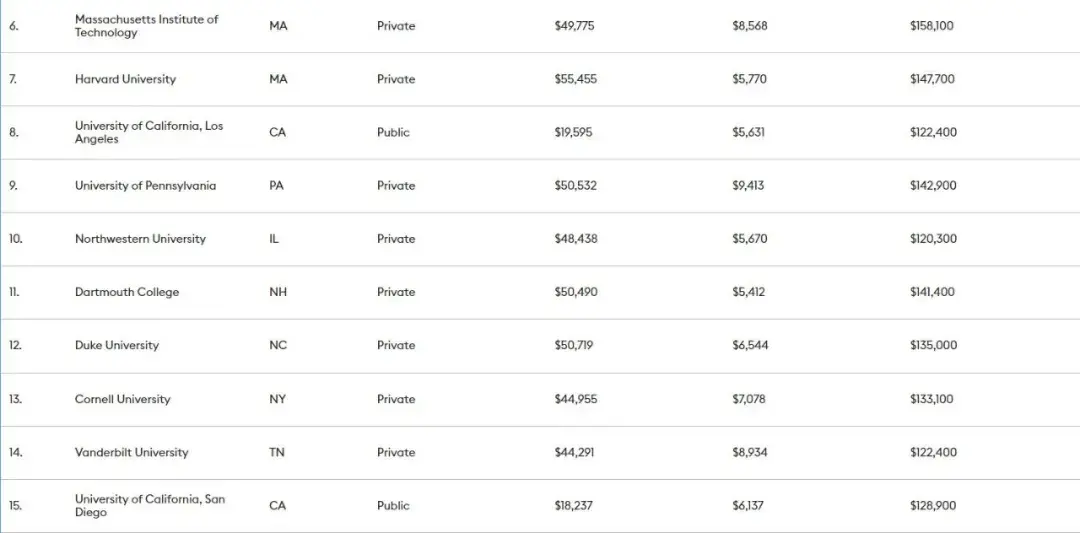Viewport: 1080px width, 533px height.
Task: Select the $158,100 salary cell for MIT
Action: (931, 26)
